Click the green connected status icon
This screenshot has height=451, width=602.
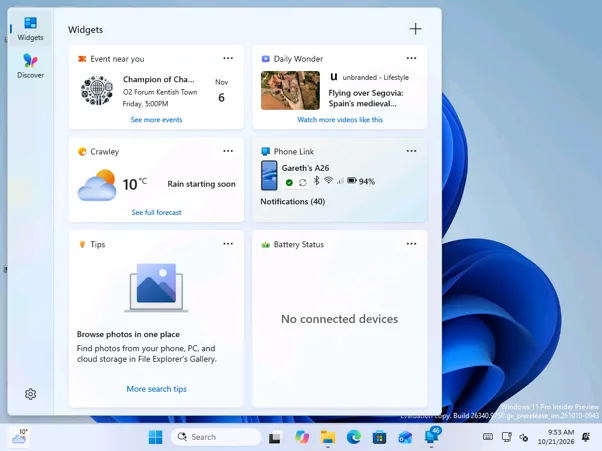pos(289,182)
